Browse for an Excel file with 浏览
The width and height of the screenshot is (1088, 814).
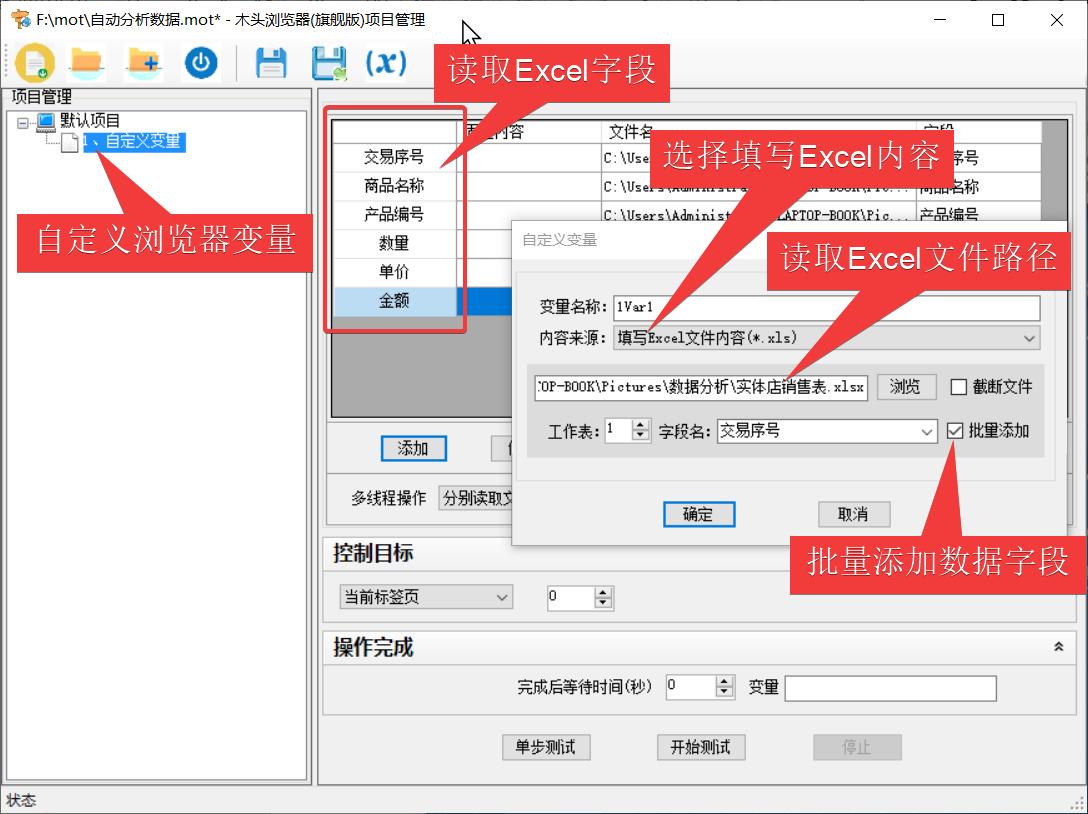(905, 387)
